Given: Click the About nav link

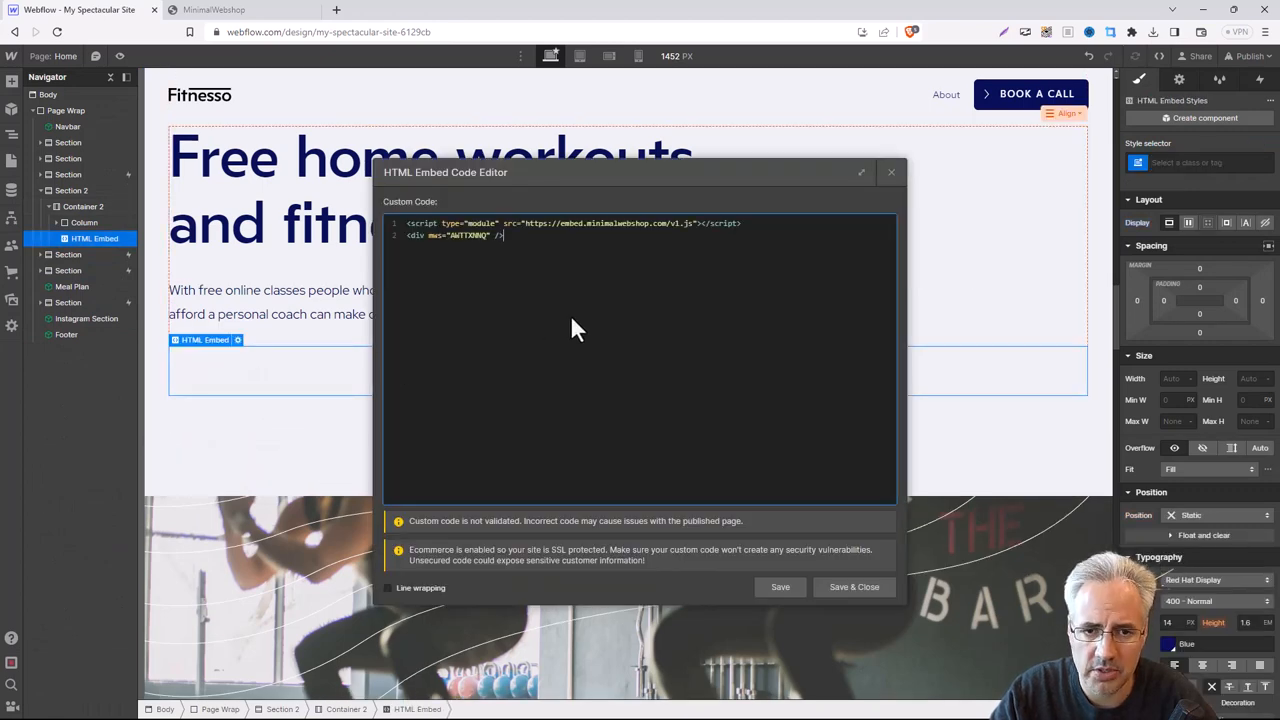Looking at the screenshot, I should [x=946, y=95].
